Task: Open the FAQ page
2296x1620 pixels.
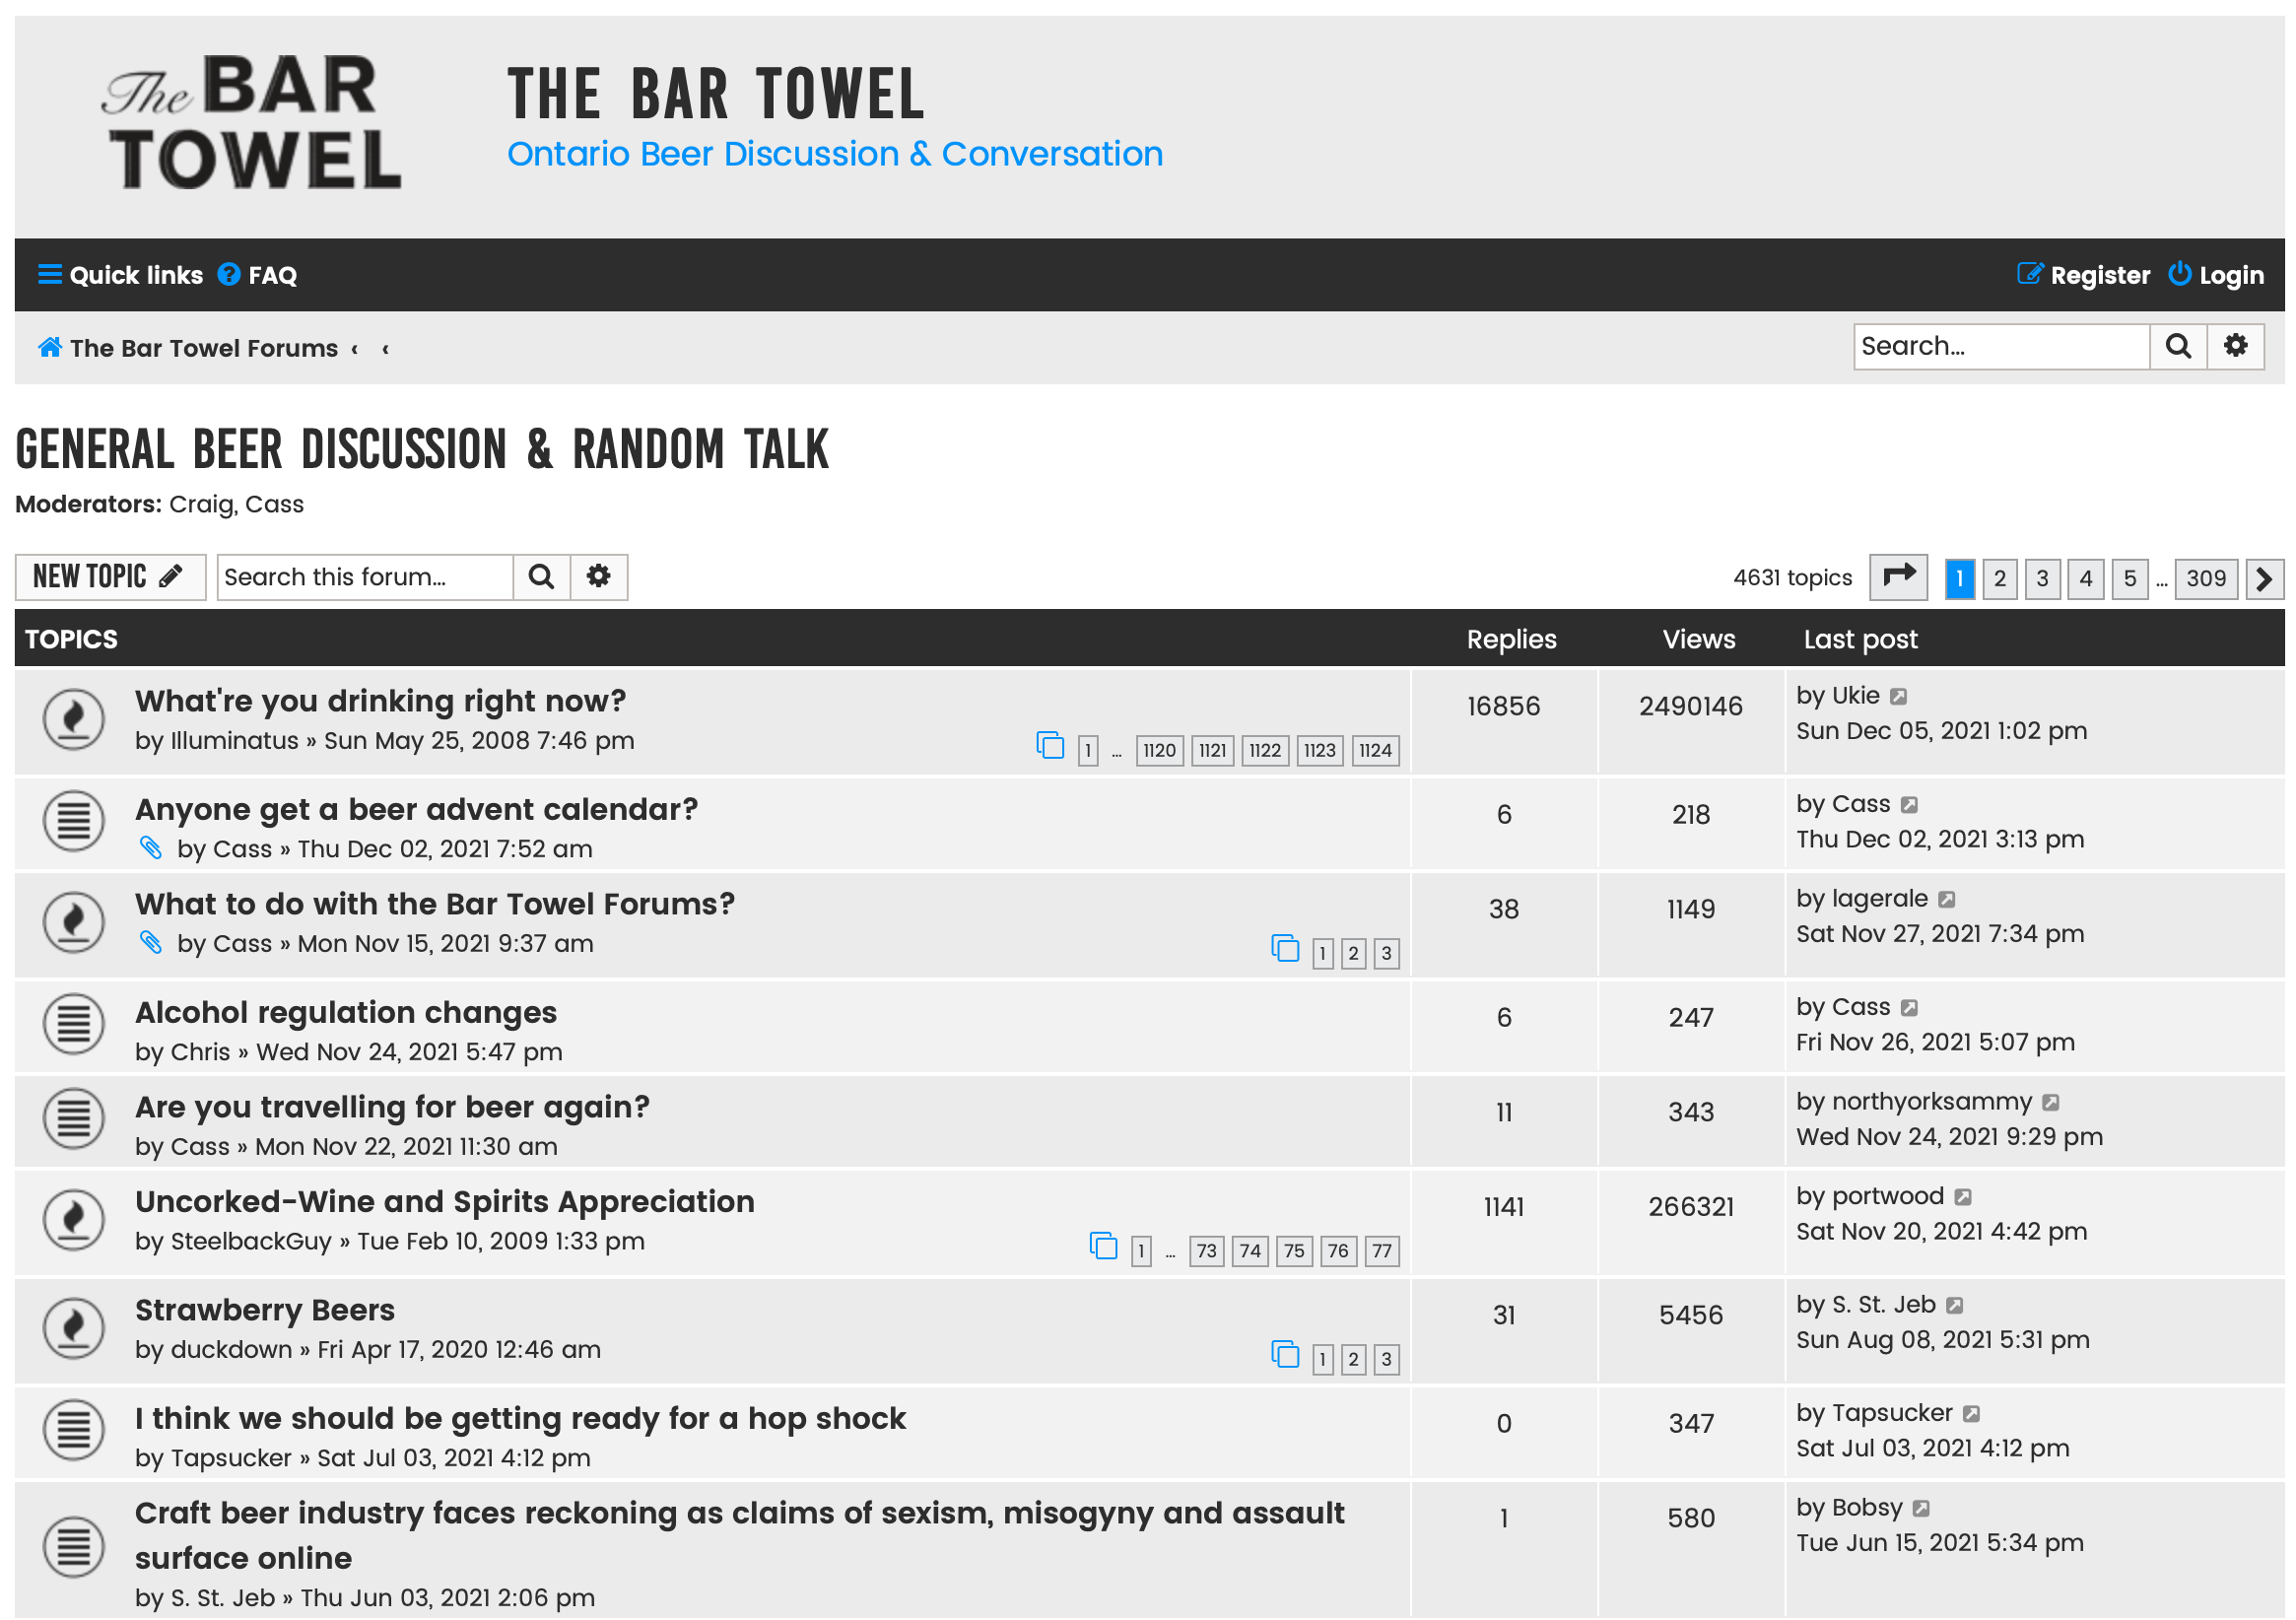Action: pos(258,275)
